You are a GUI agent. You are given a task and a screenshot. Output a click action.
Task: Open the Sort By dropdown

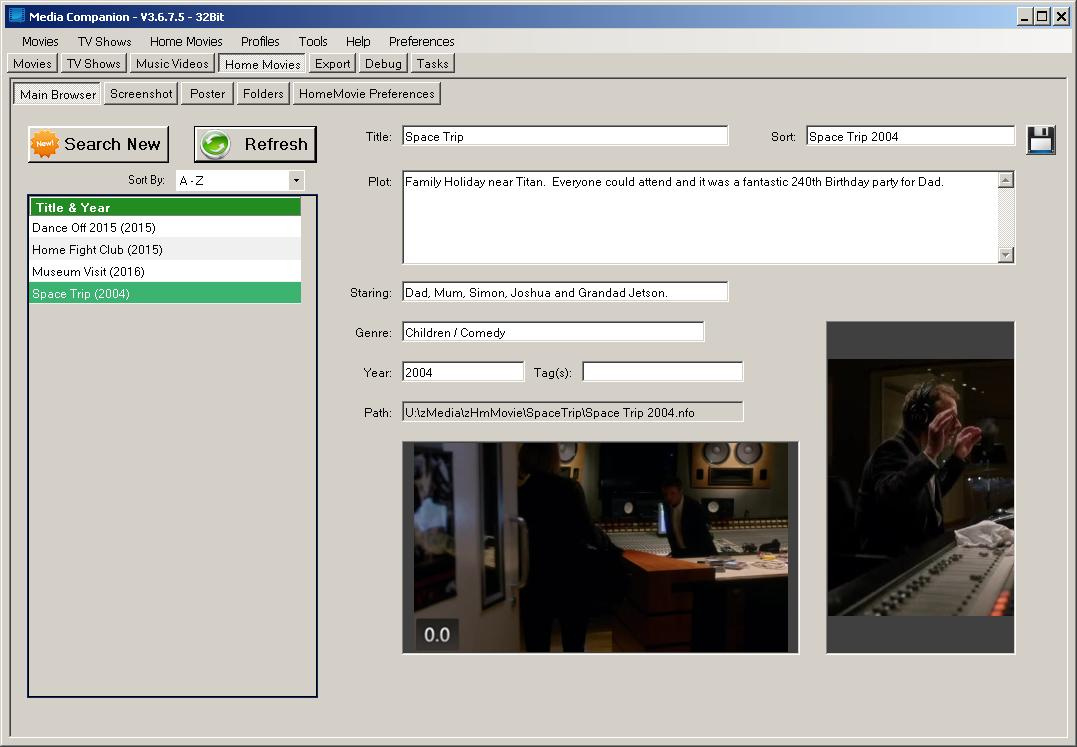(x=296, y=181)
